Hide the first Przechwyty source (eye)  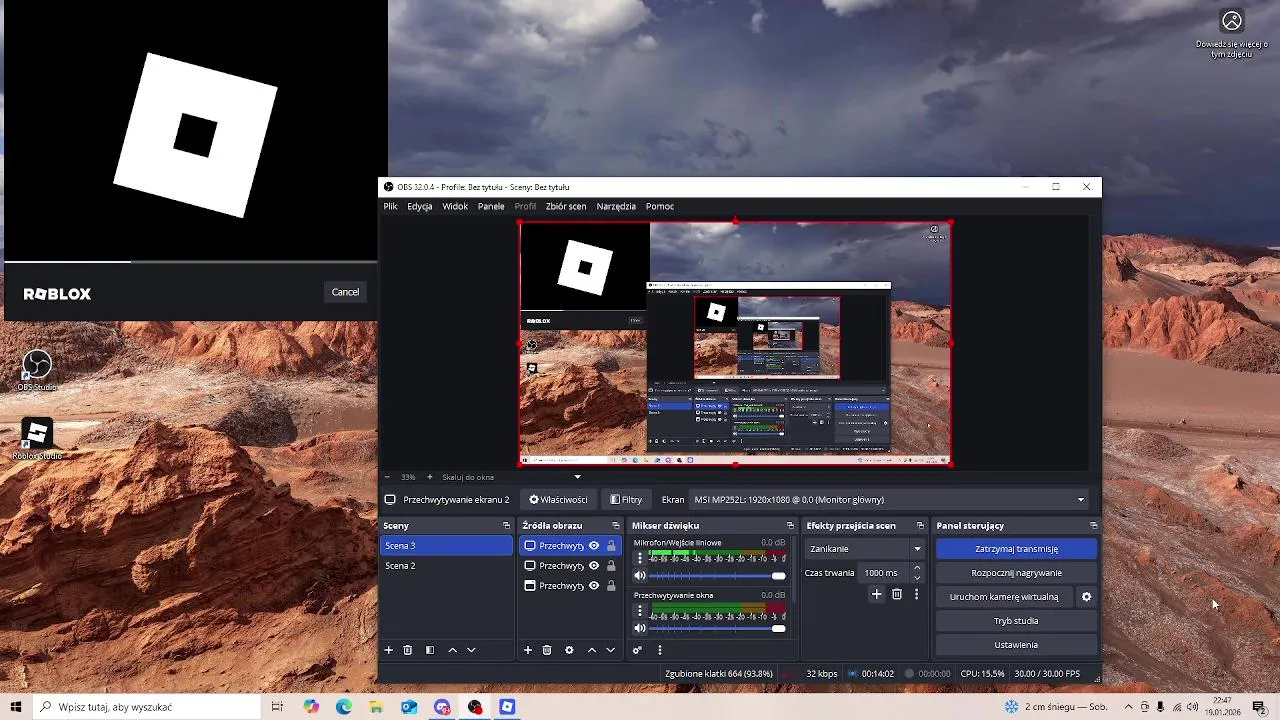(x=594, y=546)
